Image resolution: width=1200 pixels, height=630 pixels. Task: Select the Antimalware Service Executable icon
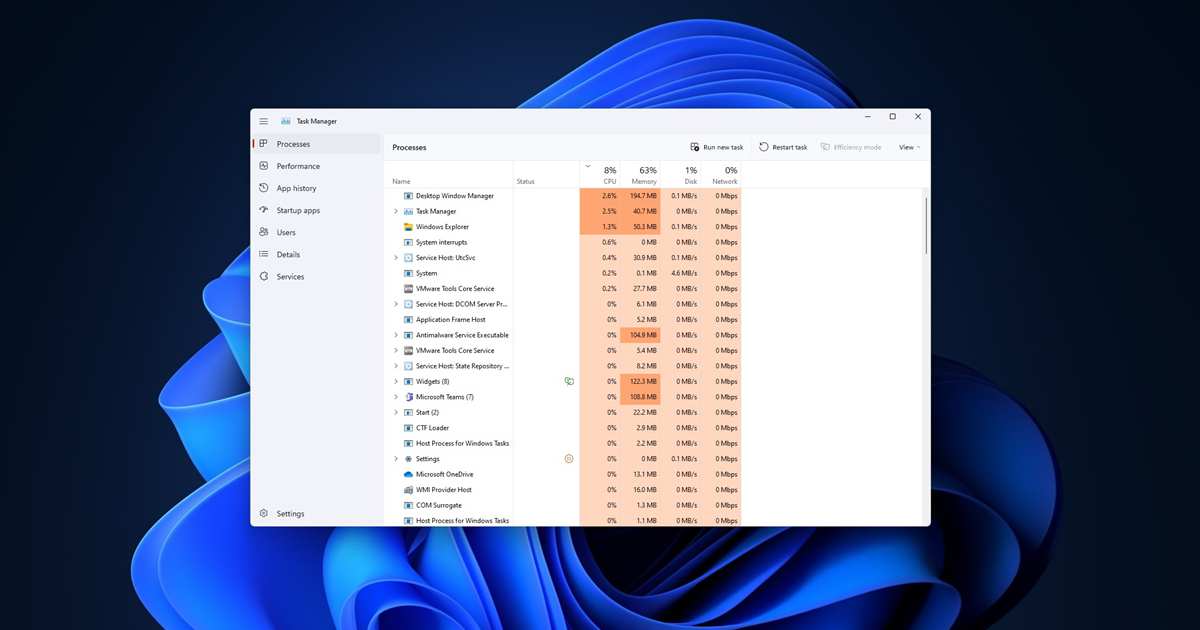pyautogui.click(x=408, y=335)
